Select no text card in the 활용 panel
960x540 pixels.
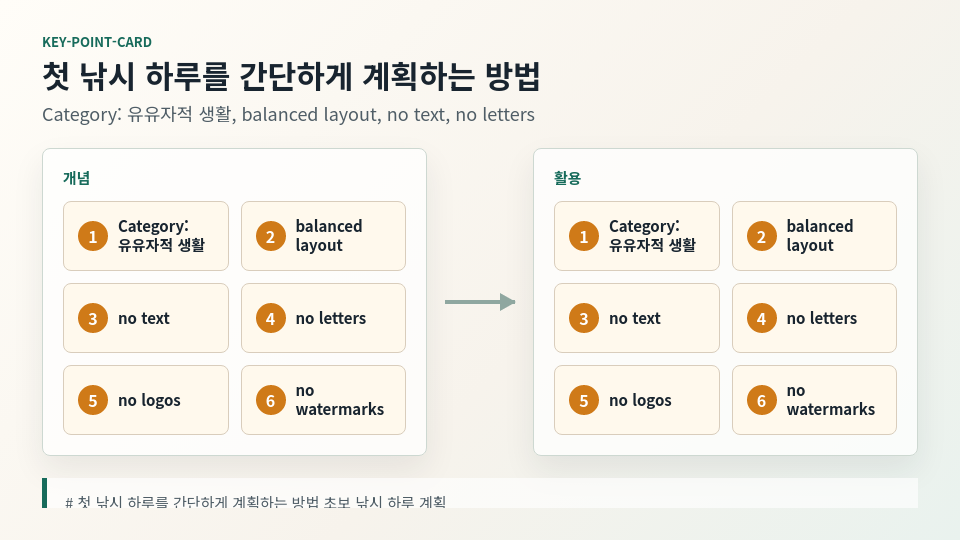pos(637,318)
